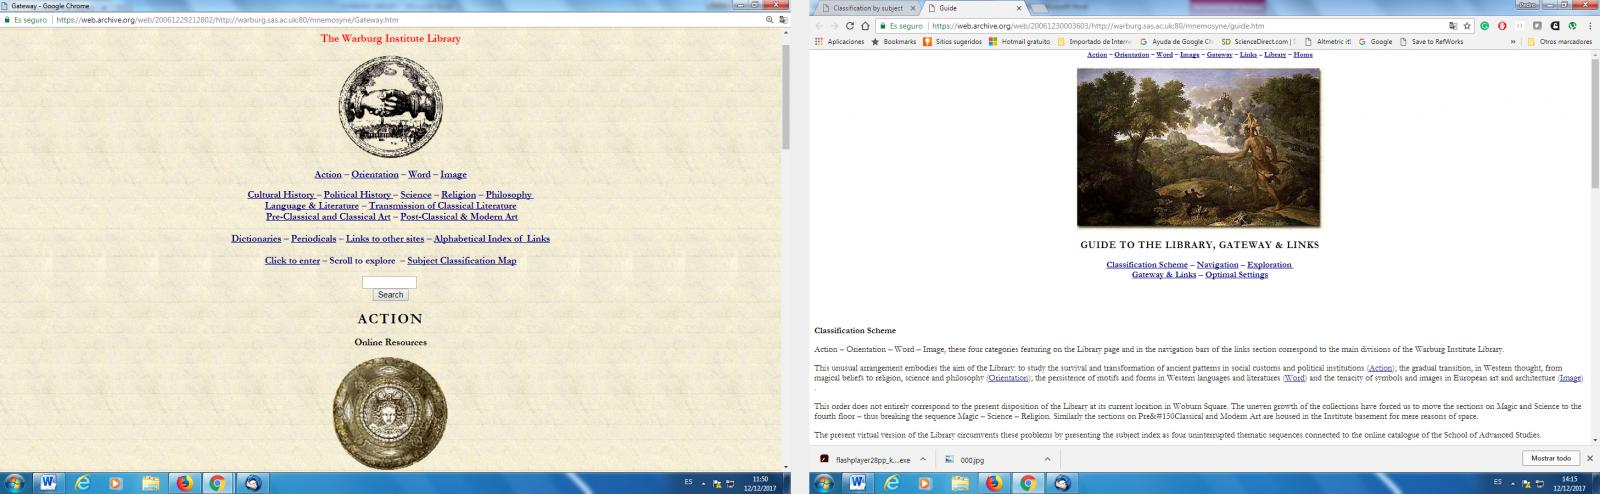This screenshot has height=494, width=1600.
Task: Open the Periodicals link in the Gateway window
Action: (314, 238)
